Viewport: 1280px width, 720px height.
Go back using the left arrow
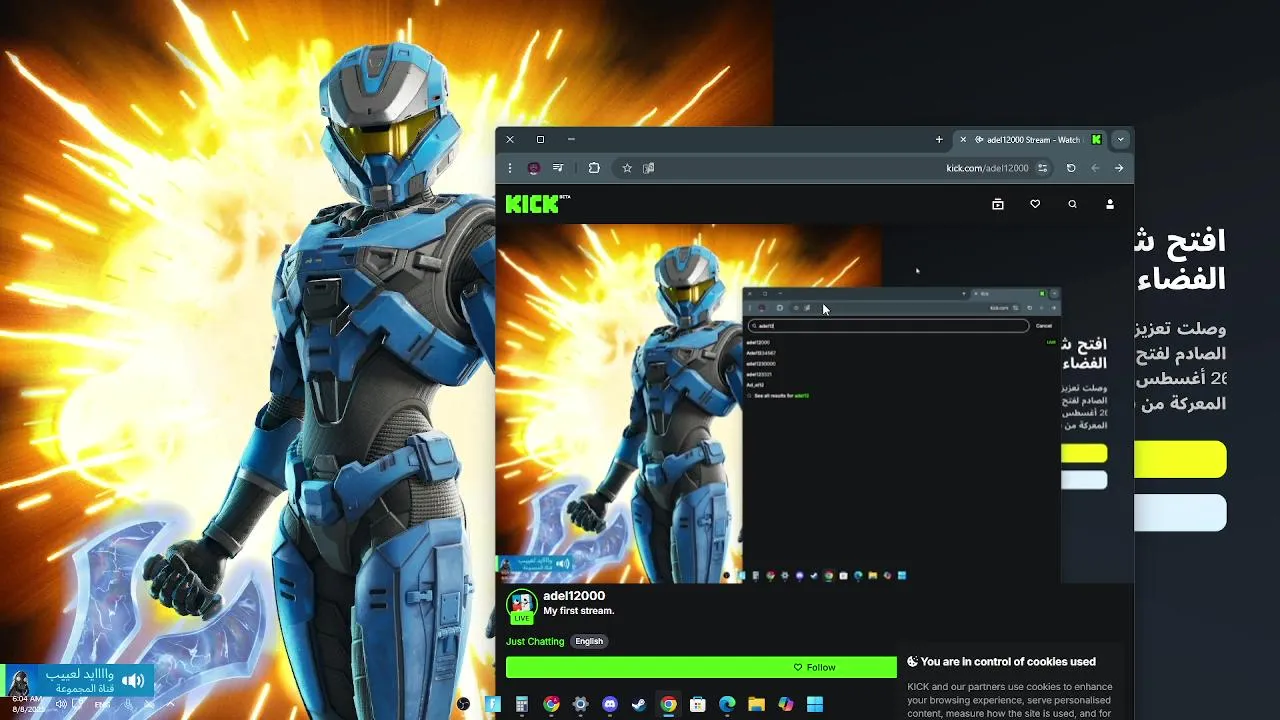pyautogui.click(x=1095, y=168)
